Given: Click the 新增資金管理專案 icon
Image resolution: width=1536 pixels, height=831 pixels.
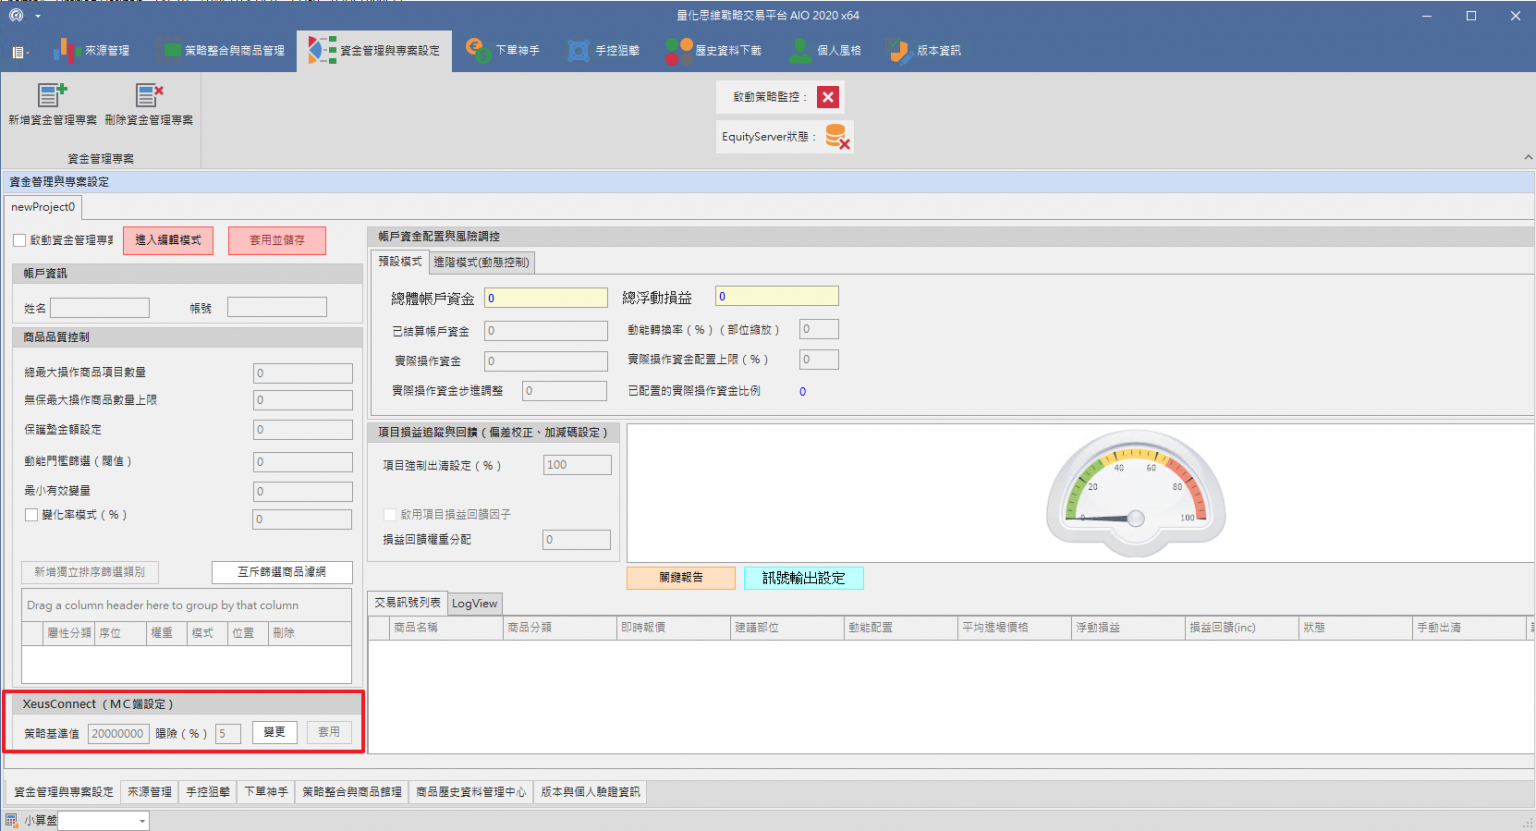Looking at the screenshot, I should 52,96.
